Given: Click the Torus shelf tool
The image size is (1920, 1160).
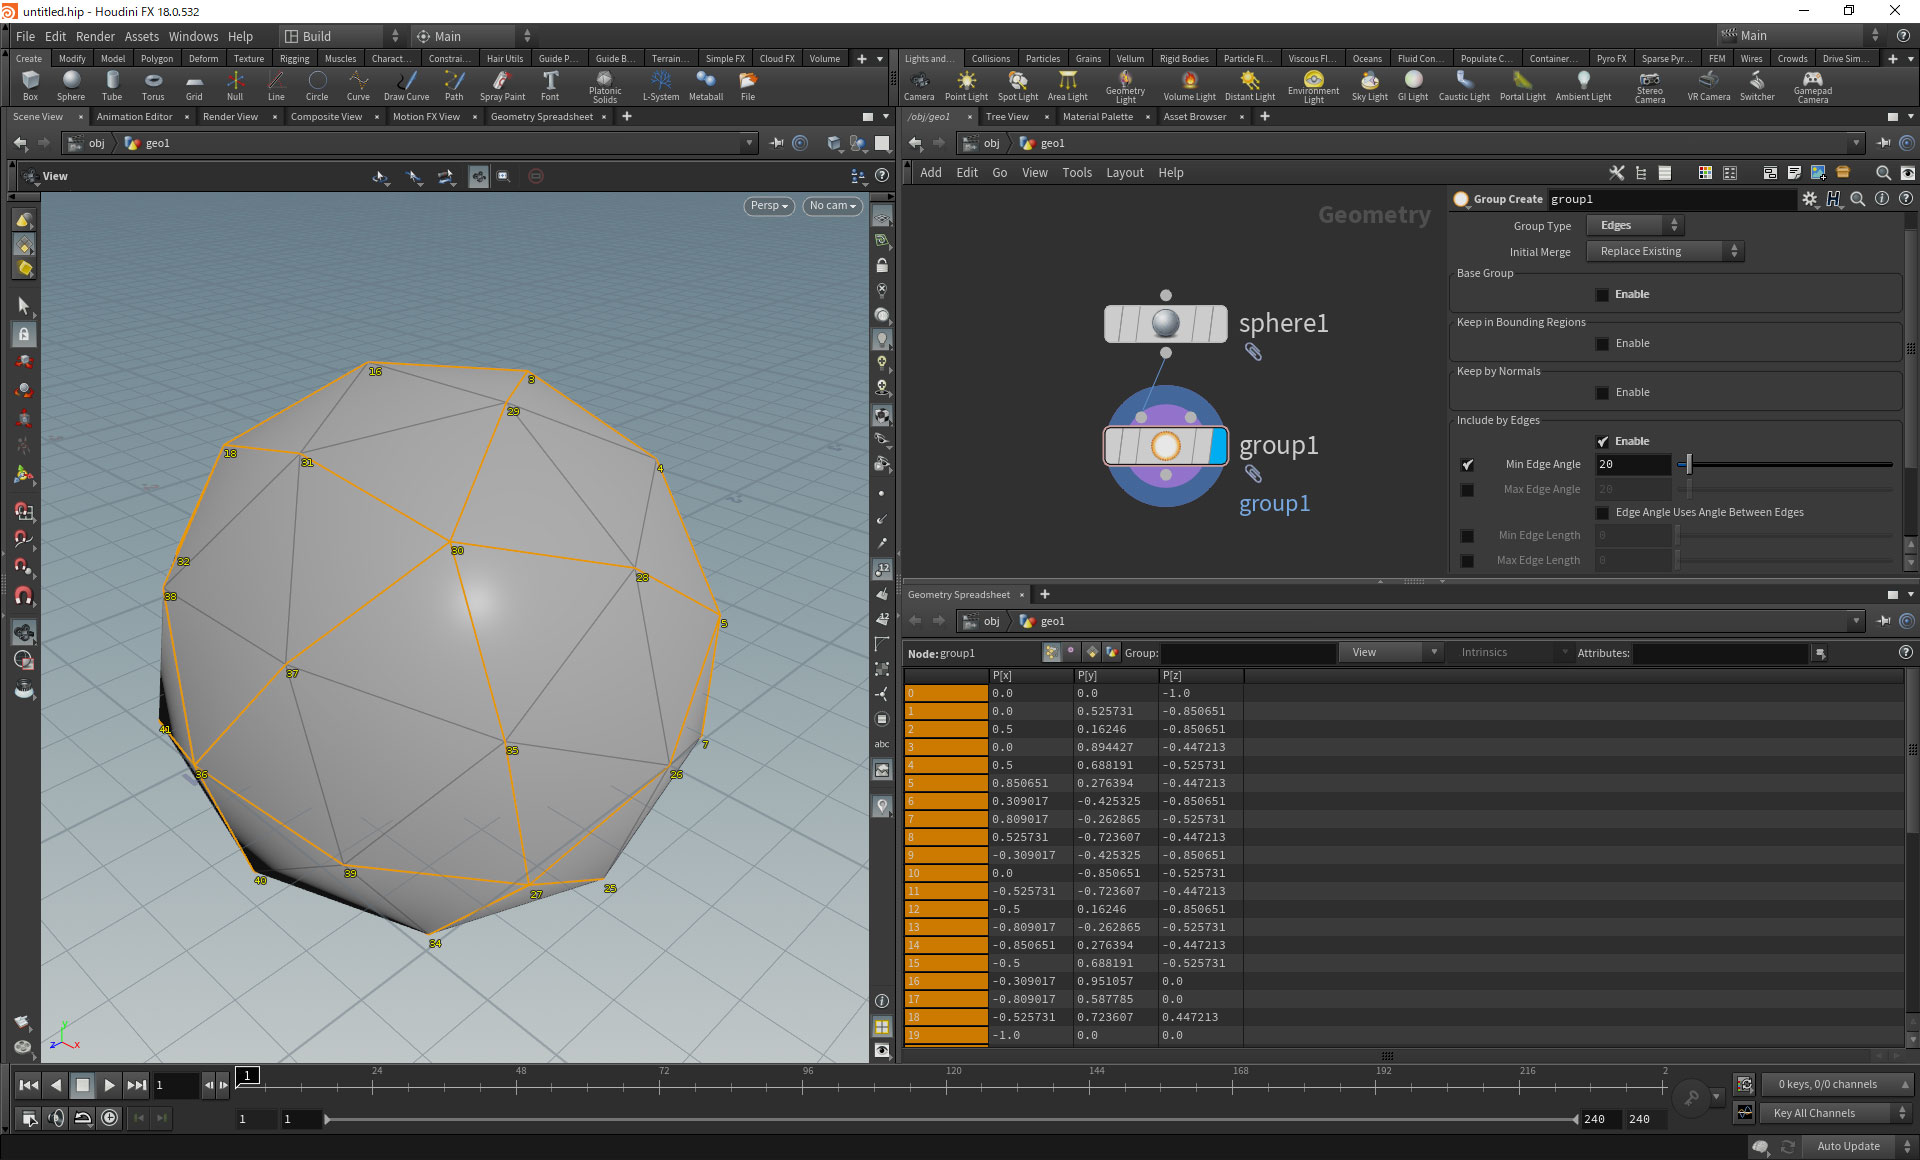Looking at the screenshot, I should [153, 85].
